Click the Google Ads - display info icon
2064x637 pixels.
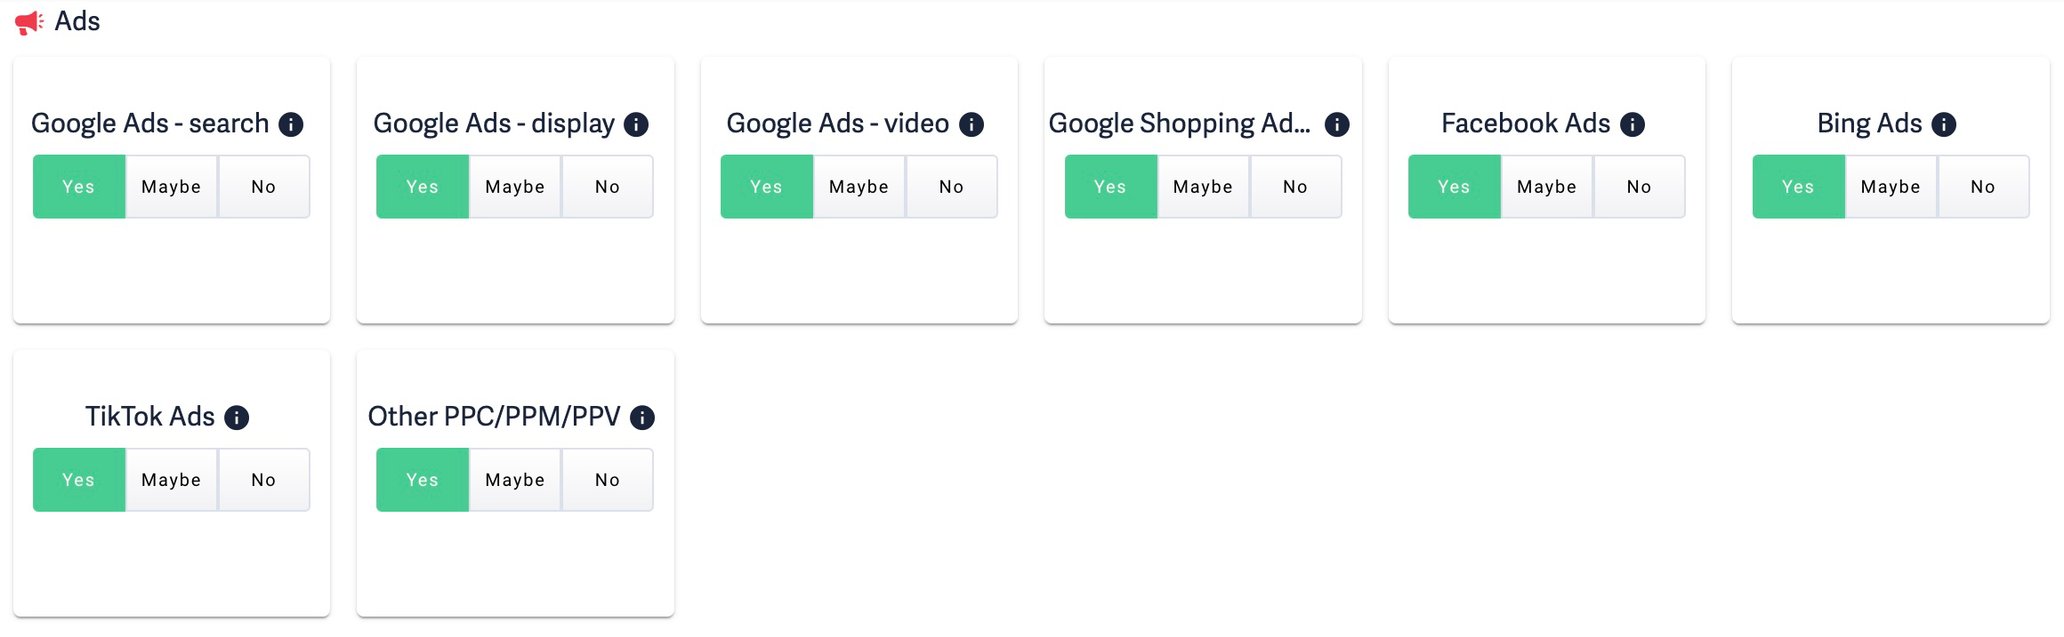click(634, 124)
